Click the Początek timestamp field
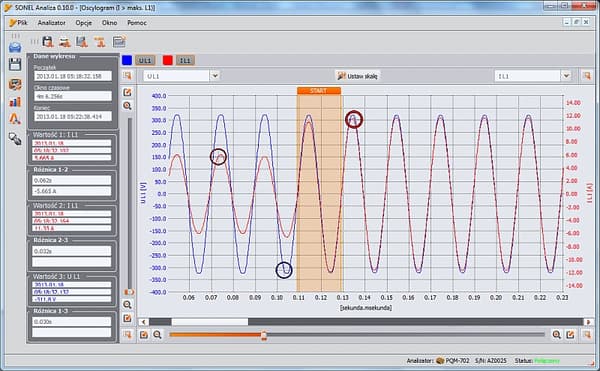The height and width of the screenshot is (371, 600). point(73,76)
